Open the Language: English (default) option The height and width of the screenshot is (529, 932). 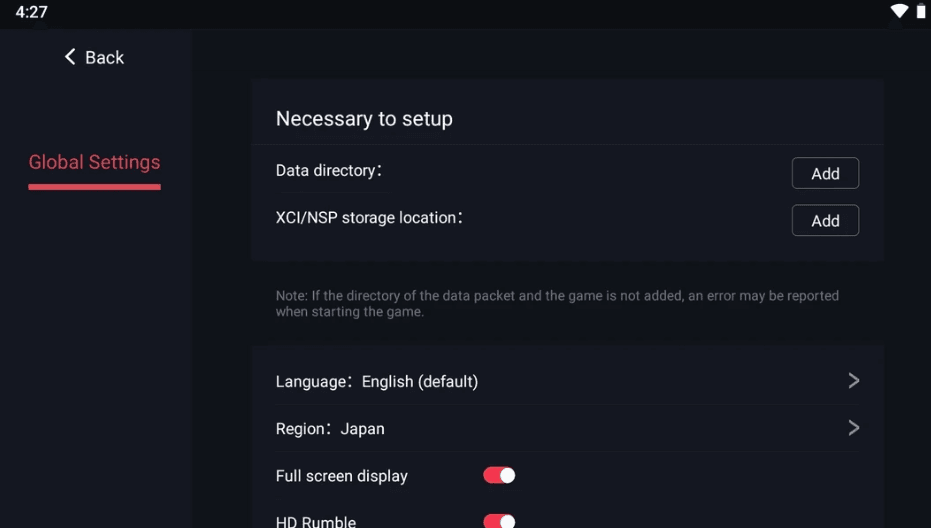(377, 381)
